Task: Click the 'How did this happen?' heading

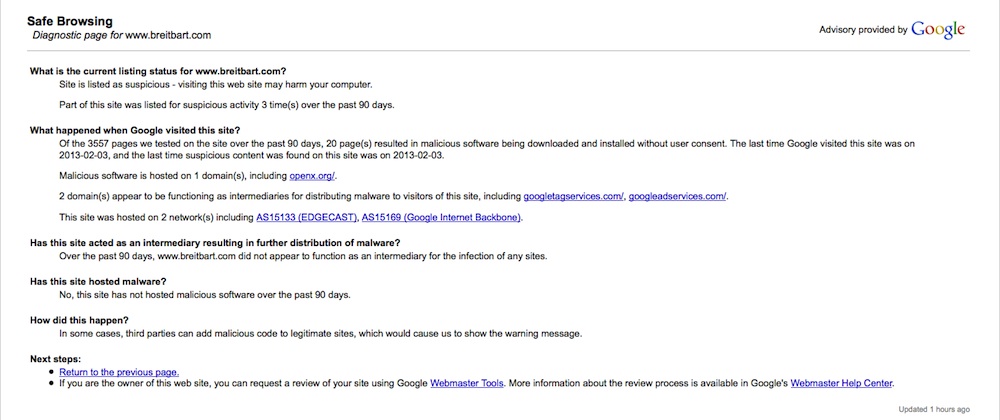Action: pos(85,320)
